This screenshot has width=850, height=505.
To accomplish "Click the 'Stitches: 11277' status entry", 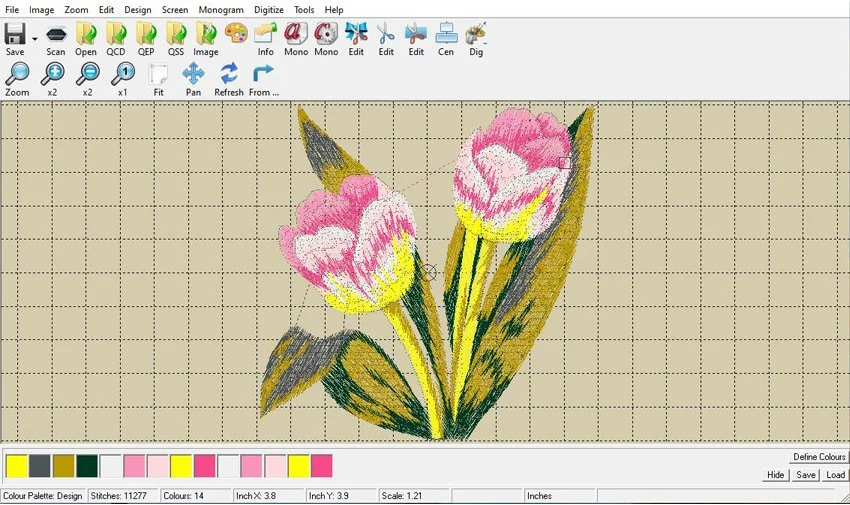I will (x=118, y=496).
